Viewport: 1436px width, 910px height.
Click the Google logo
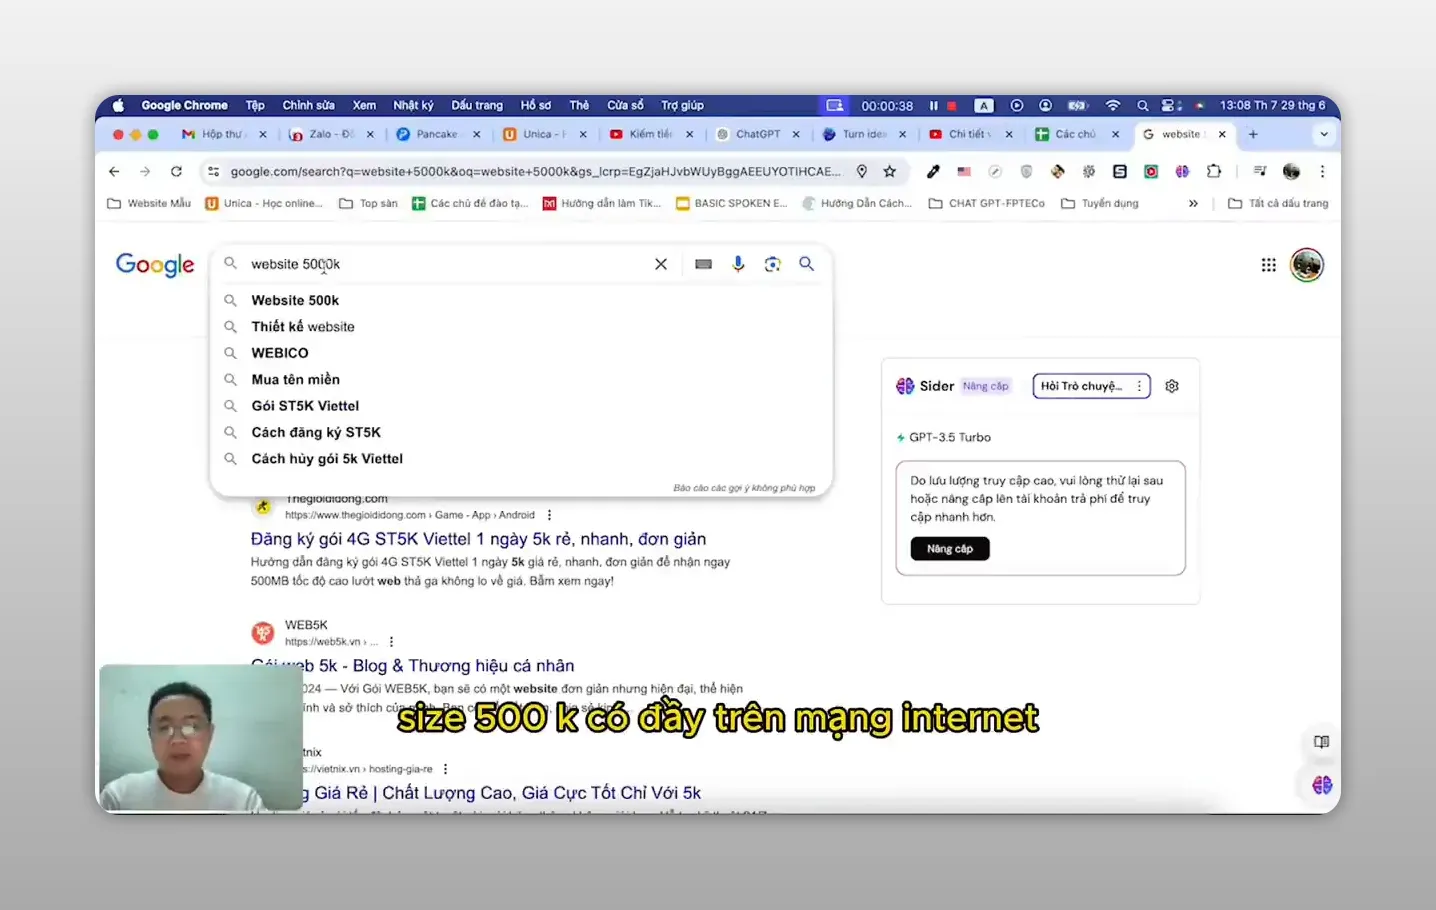155,265
